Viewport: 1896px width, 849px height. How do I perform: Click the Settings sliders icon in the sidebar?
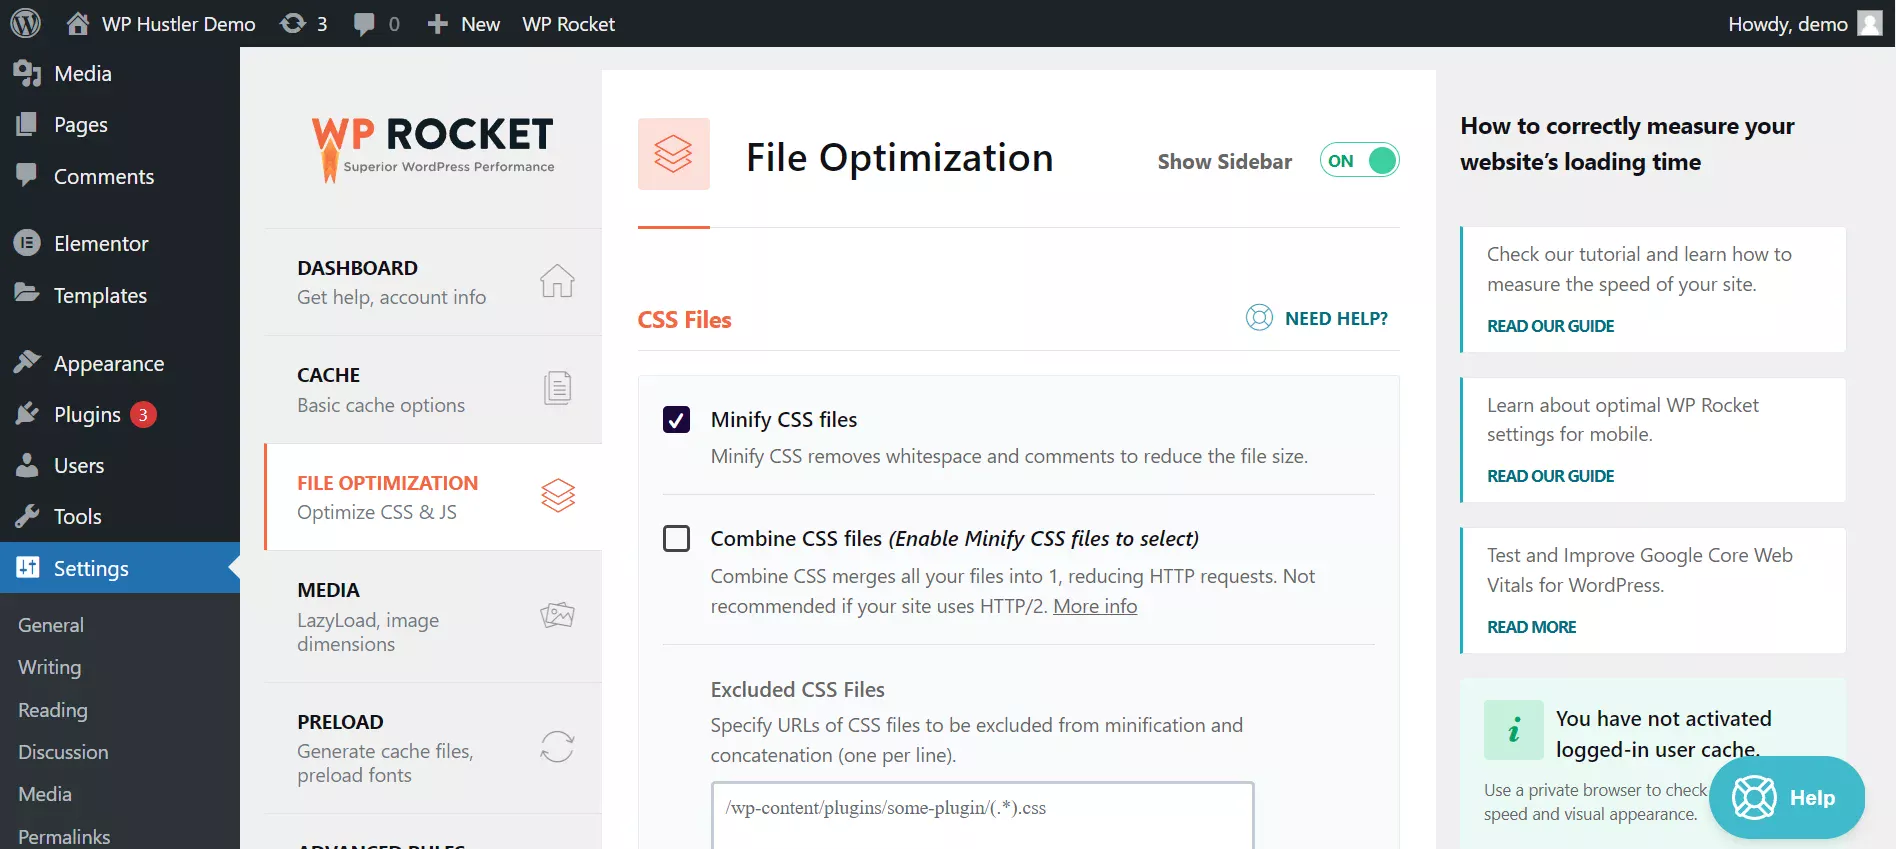[27, 567]
